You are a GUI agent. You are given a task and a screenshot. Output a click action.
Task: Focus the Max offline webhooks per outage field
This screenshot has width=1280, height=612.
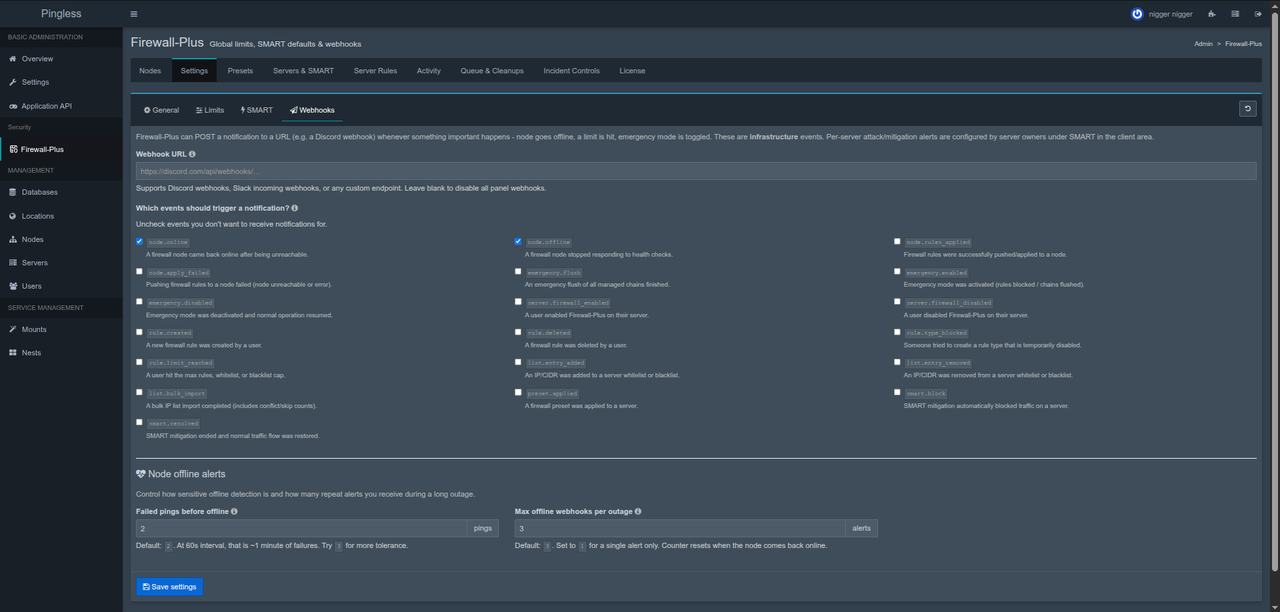pyautogui.click(x=680, y=528)
